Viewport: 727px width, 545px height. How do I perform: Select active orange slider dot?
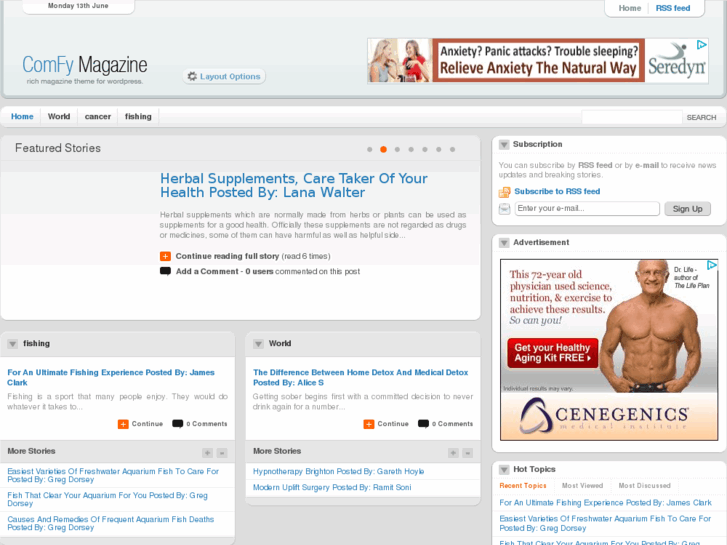[383, 149]
